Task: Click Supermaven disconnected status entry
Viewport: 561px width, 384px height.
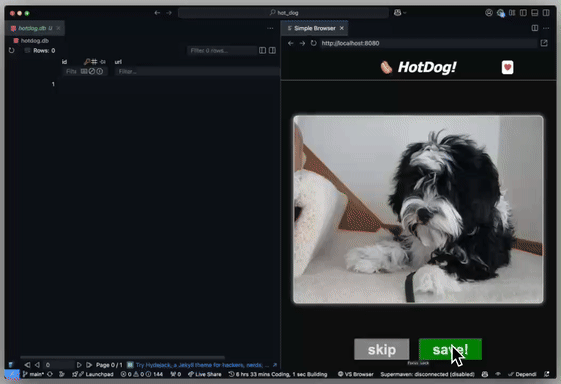Action: click(428, 374)
